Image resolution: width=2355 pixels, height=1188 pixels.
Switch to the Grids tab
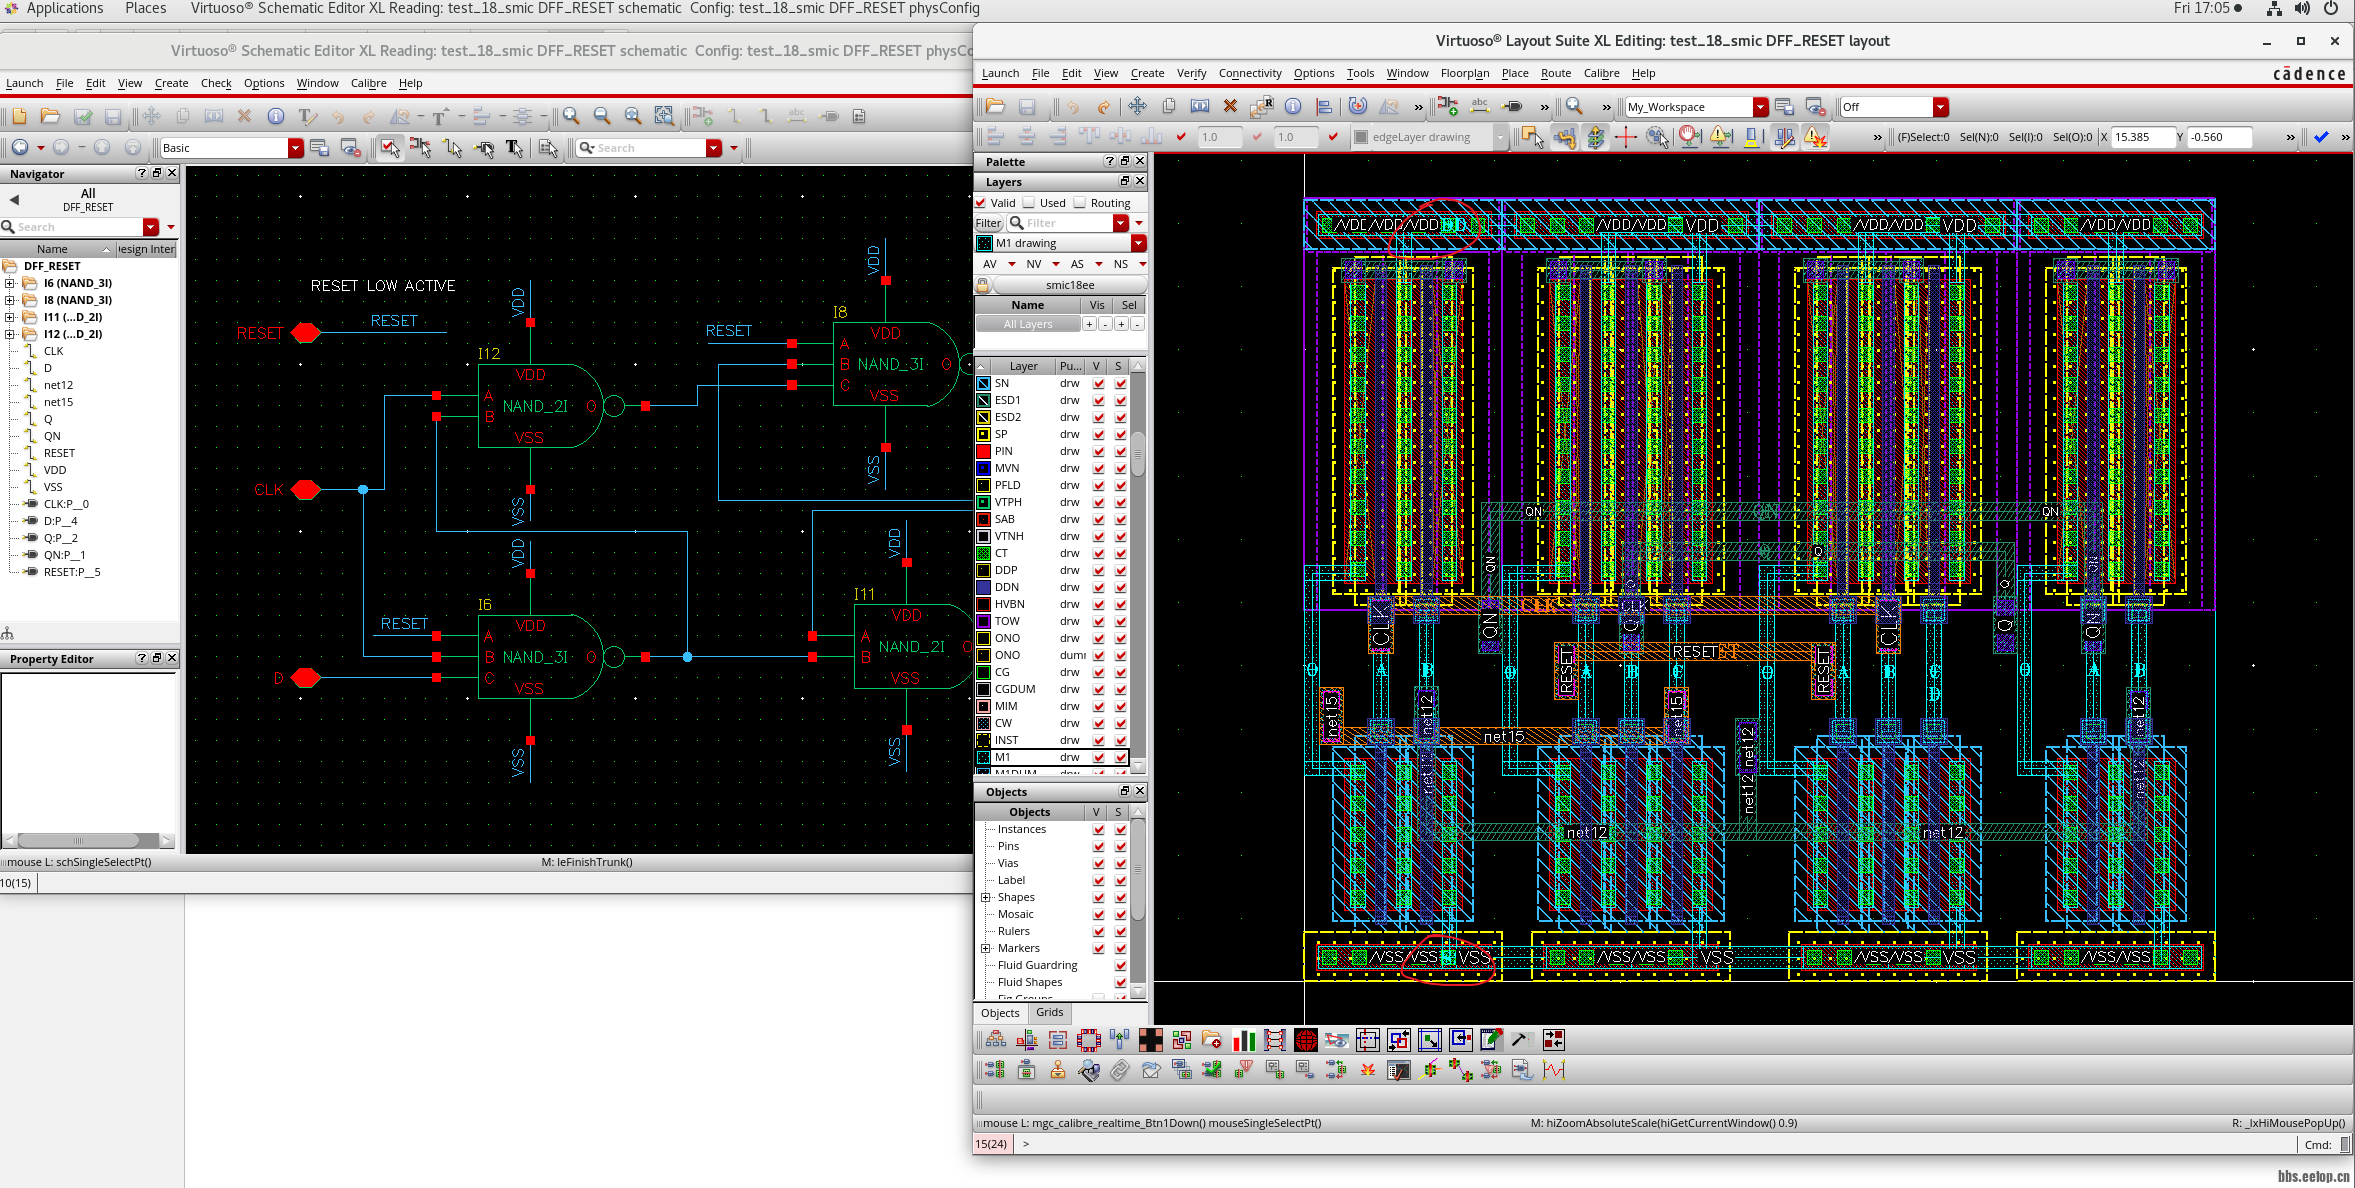click(1049, 1013)
